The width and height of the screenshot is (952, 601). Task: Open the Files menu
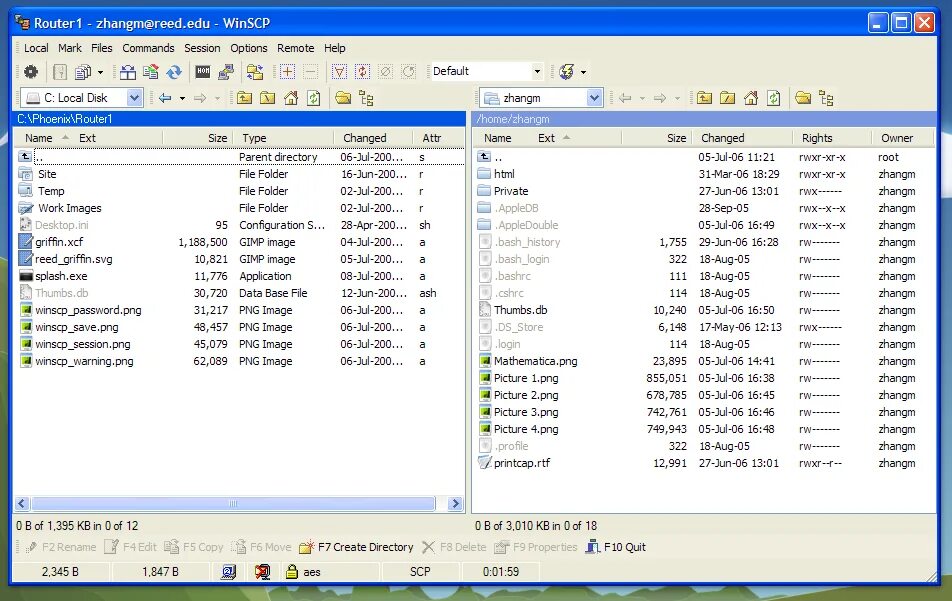pyautogui.click(x=101, y=48)
